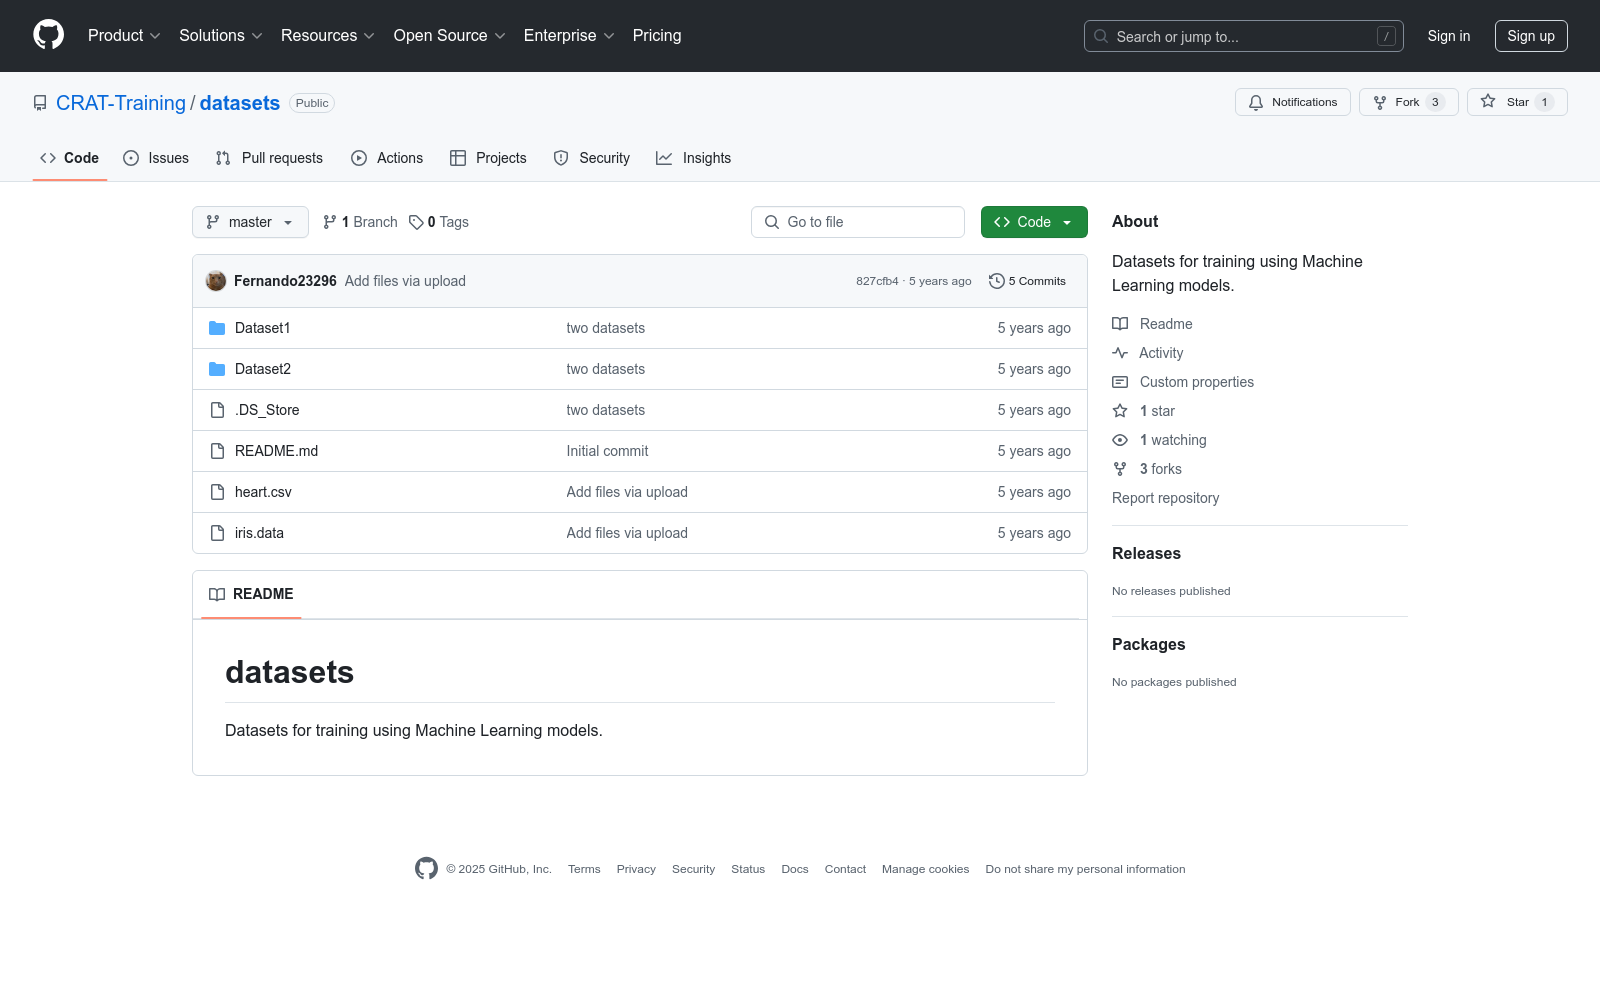
Task: Click the Sign up button
Action: (x=1531, y=36)
